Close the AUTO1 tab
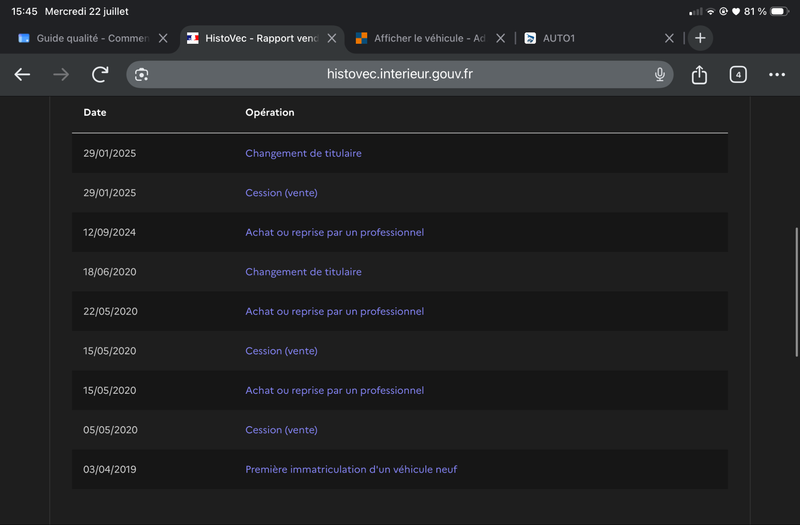The width and height of the screenshot is (800, 525). tap(669, 38)
